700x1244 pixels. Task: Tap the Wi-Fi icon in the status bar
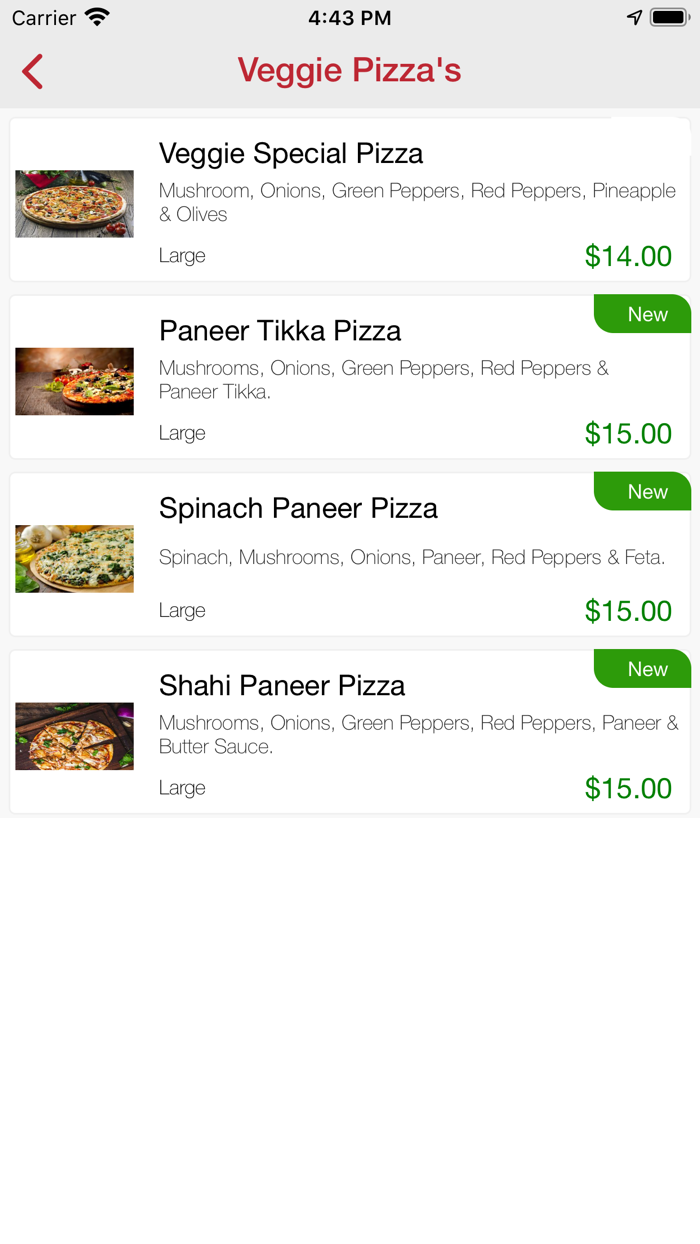[x=94, y=16]
